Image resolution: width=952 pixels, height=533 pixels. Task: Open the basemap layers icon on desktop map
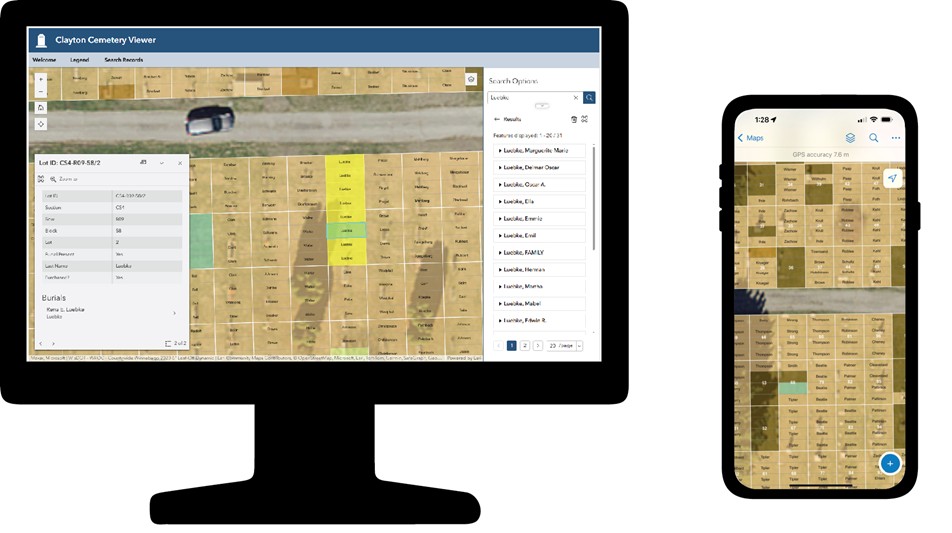tap(471, 79)
